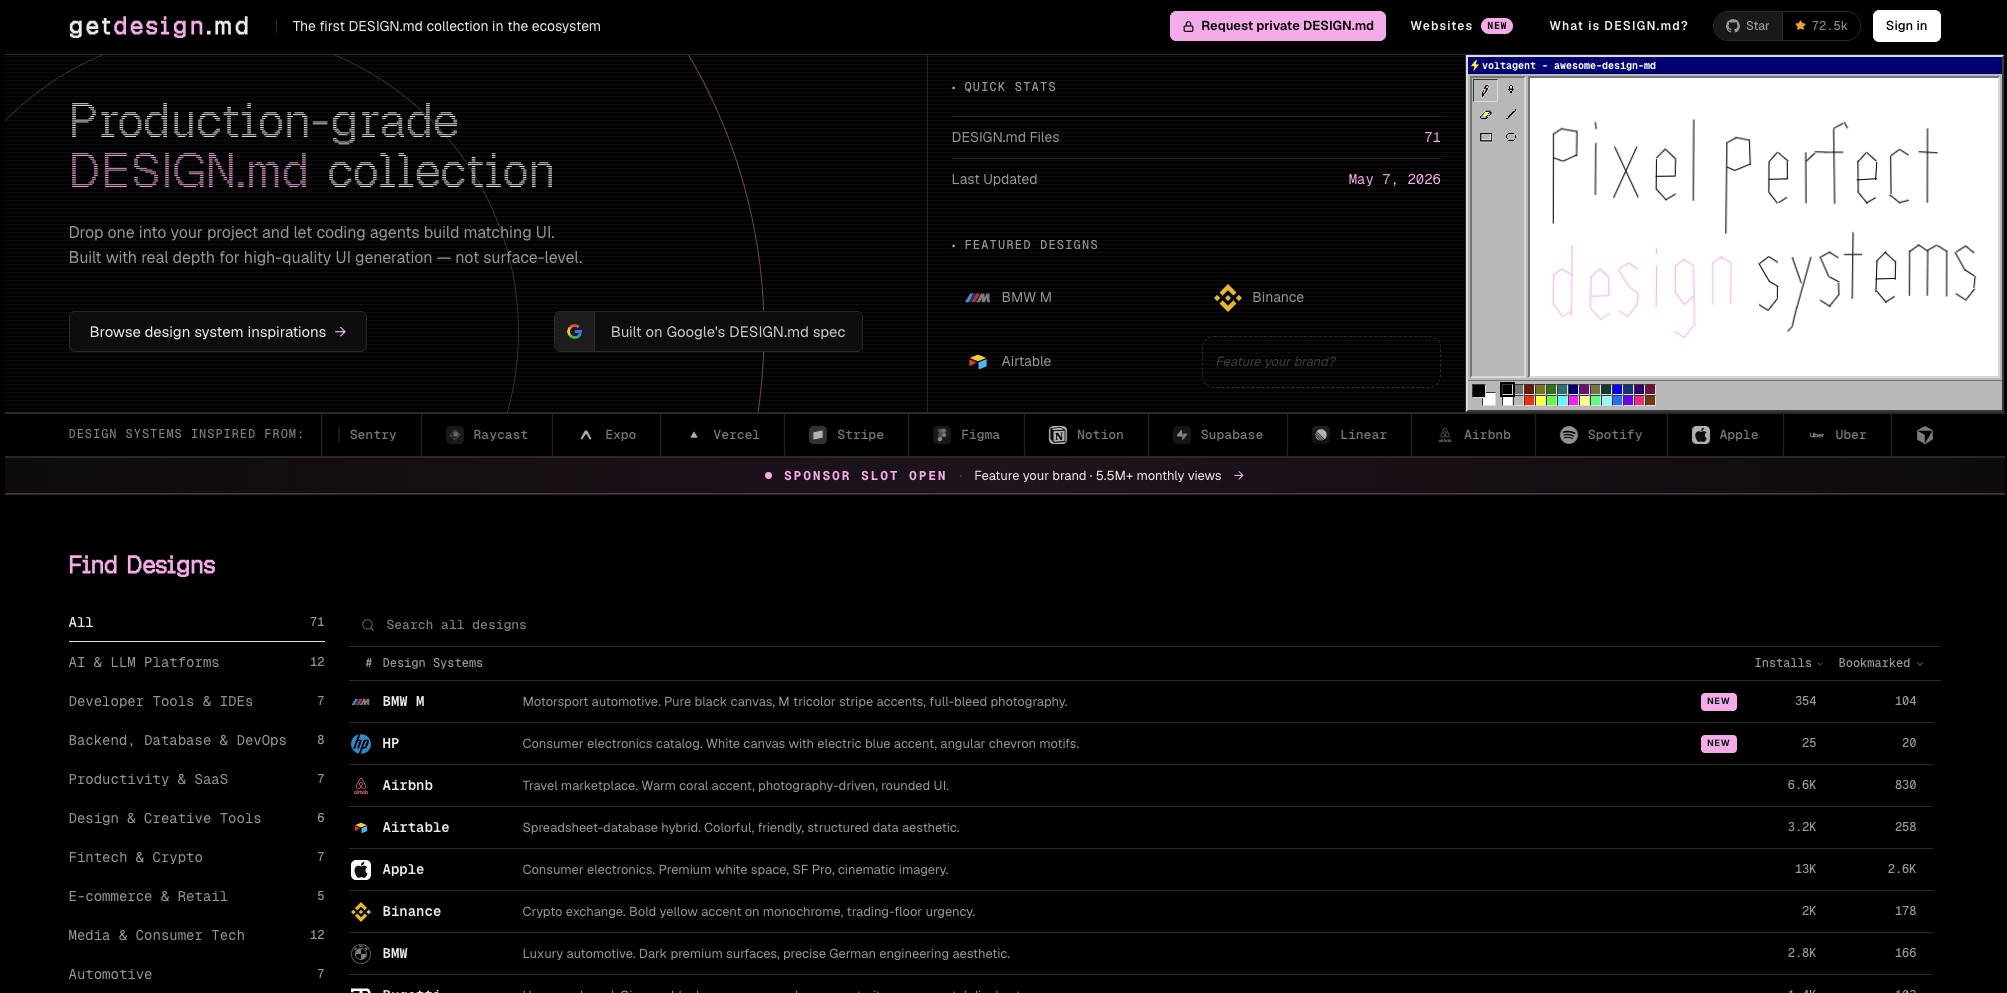Select the brush tool beside pencil

(x=1511, y=90)
